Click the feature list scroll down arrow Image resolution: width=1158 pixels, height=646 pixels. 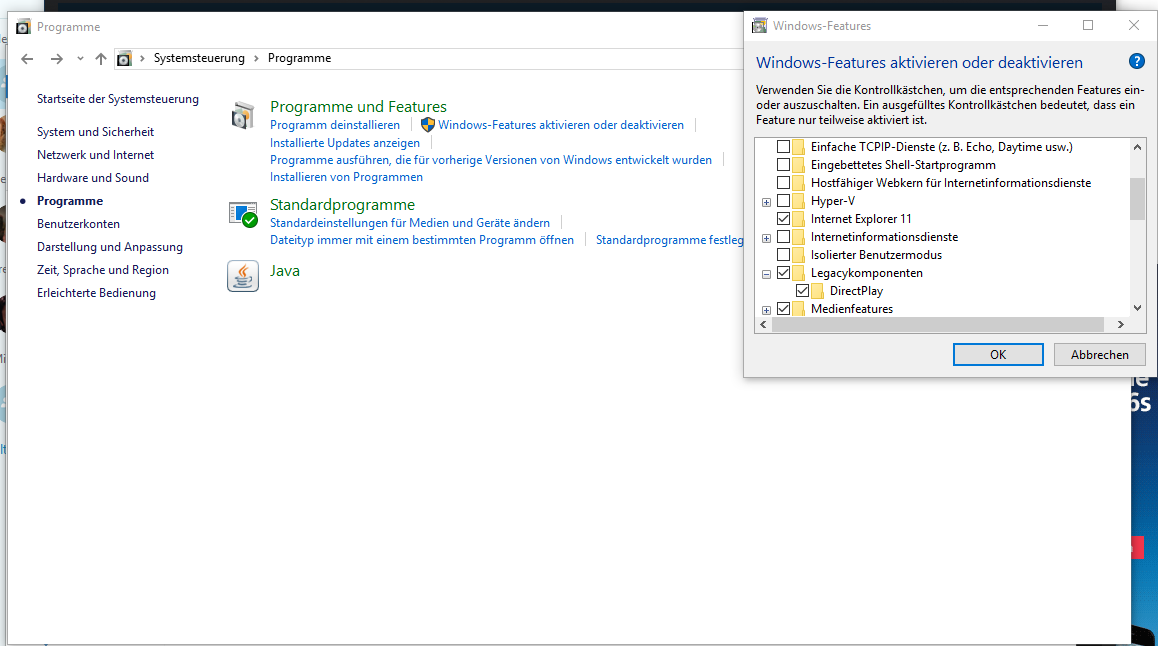1137,308
